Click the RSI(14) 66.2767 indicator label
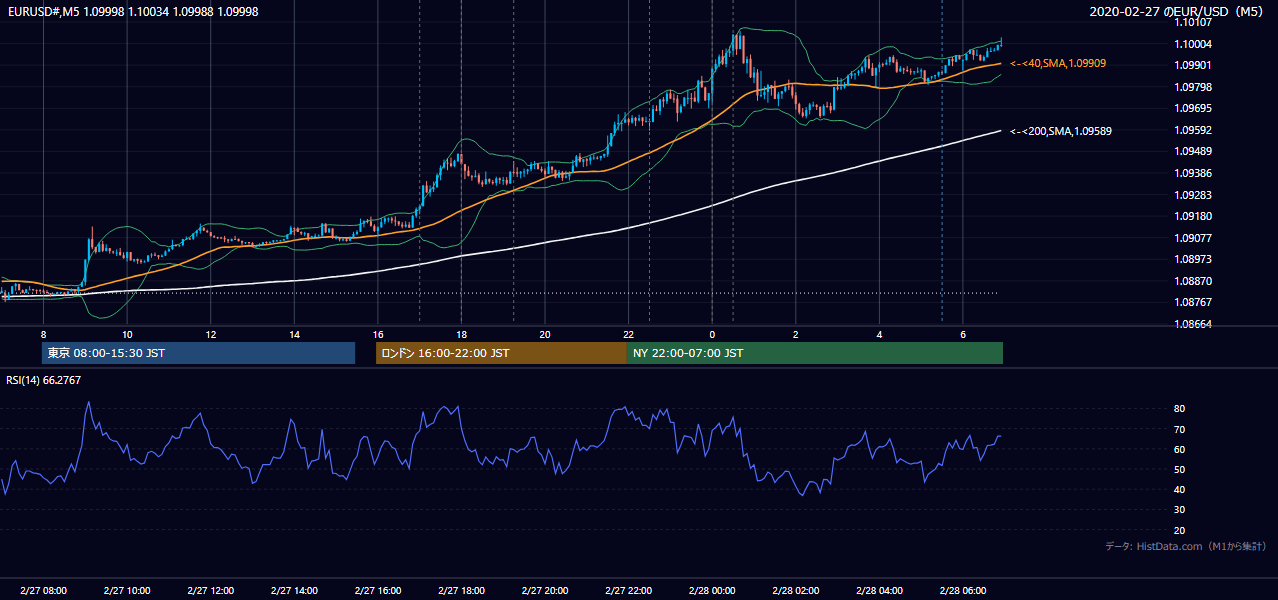Screen dimensions: 1278x600 44,380
